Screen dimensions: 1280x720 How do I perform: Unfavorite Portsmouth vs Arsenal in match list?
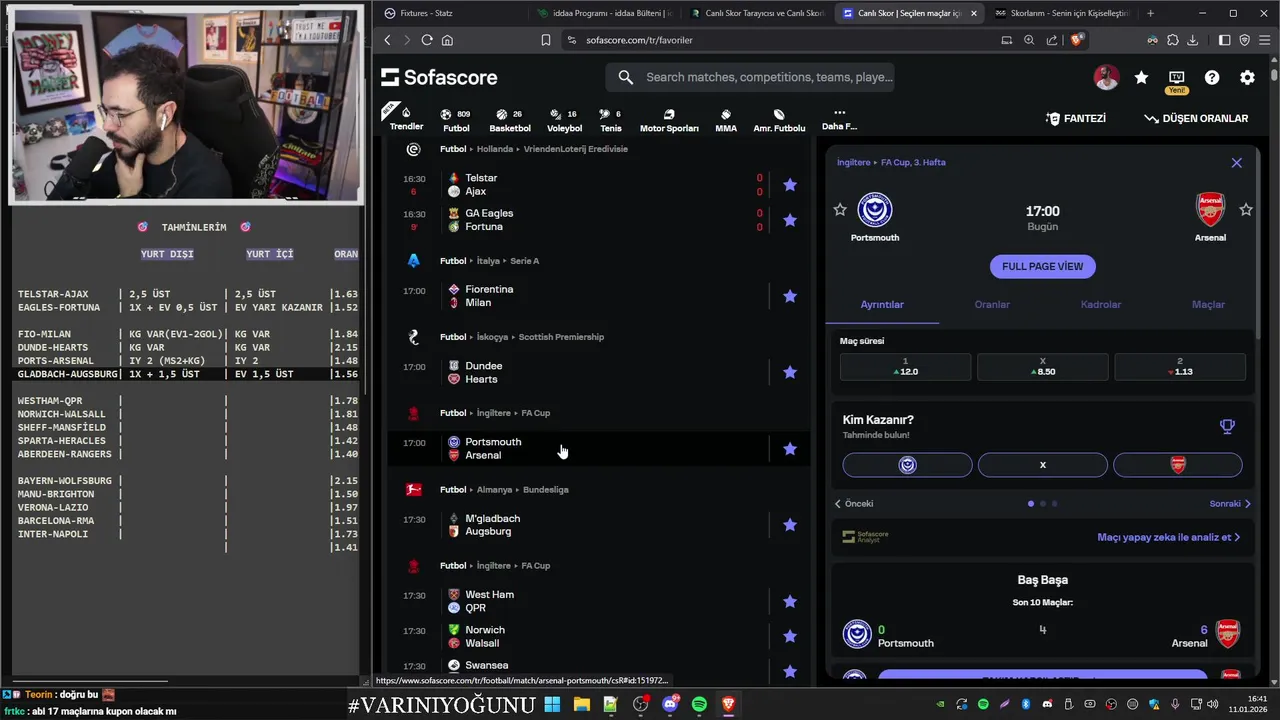coord(790,449)
